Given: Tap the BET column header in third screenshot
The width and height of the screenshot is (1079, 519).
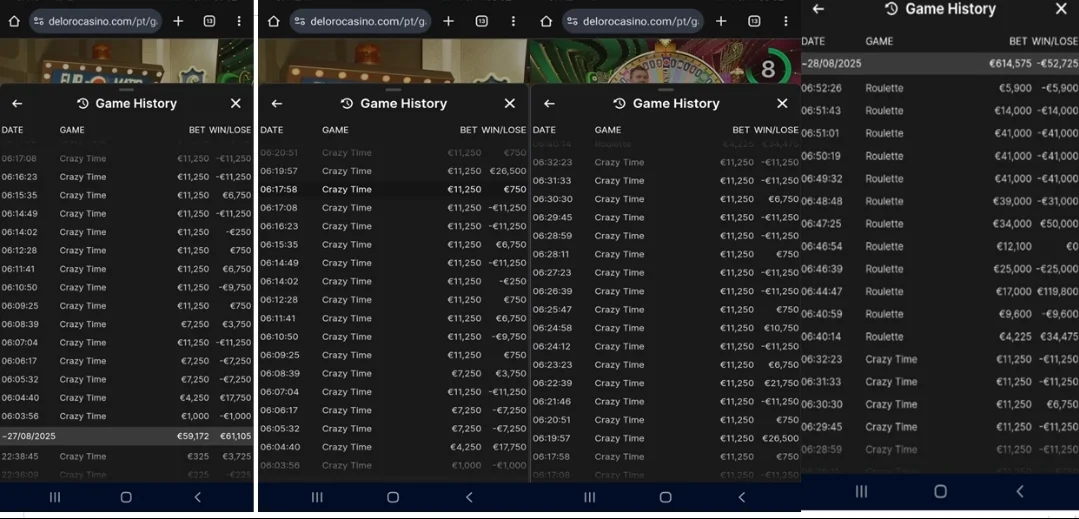Looking at the screenshot, I should 741,129.
